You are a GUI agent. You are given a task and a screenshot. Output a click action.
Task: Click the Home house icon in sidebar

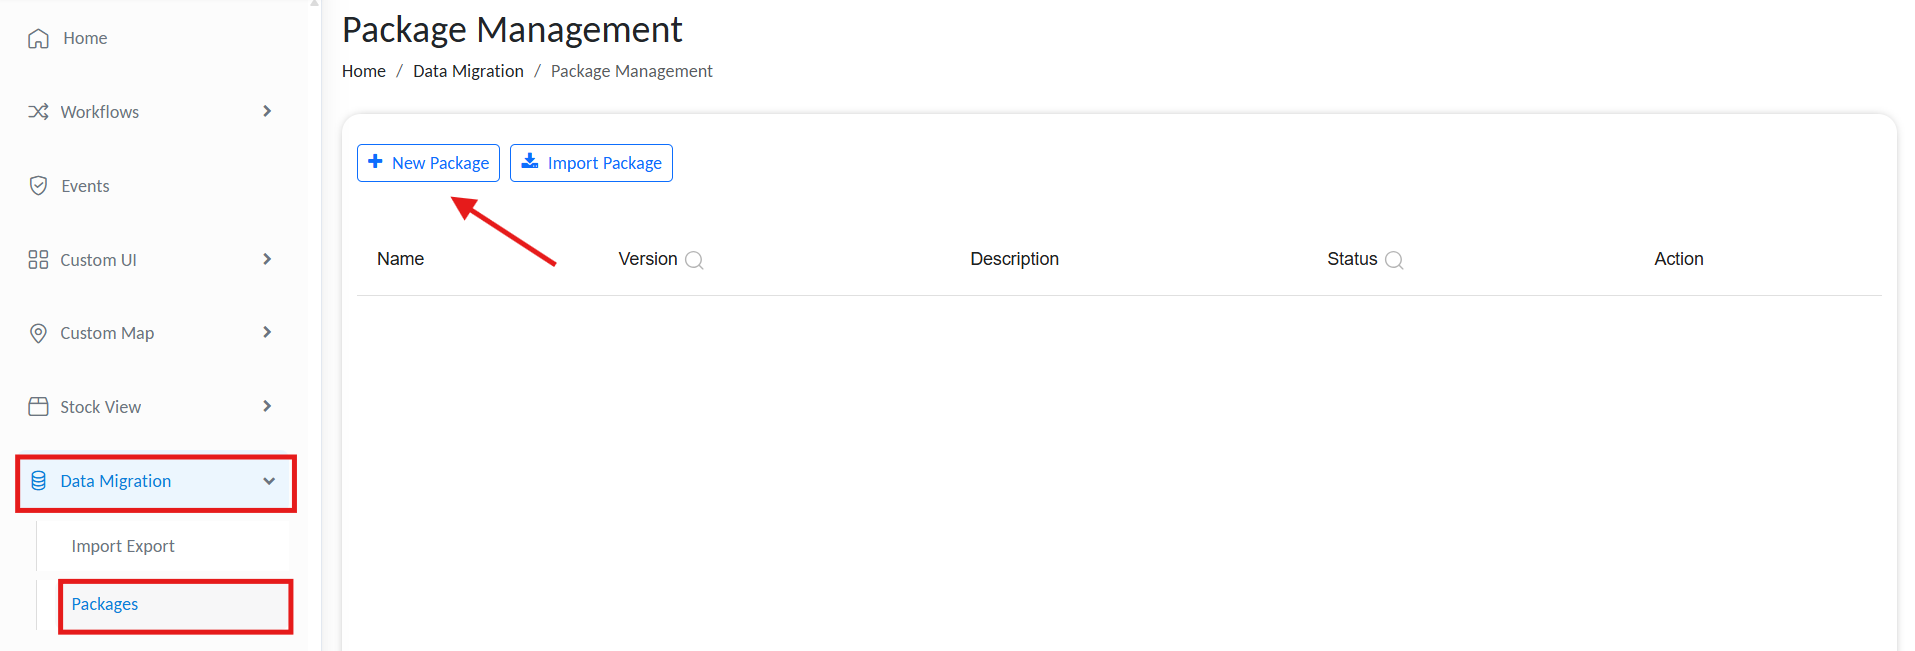tap(38, 38)
